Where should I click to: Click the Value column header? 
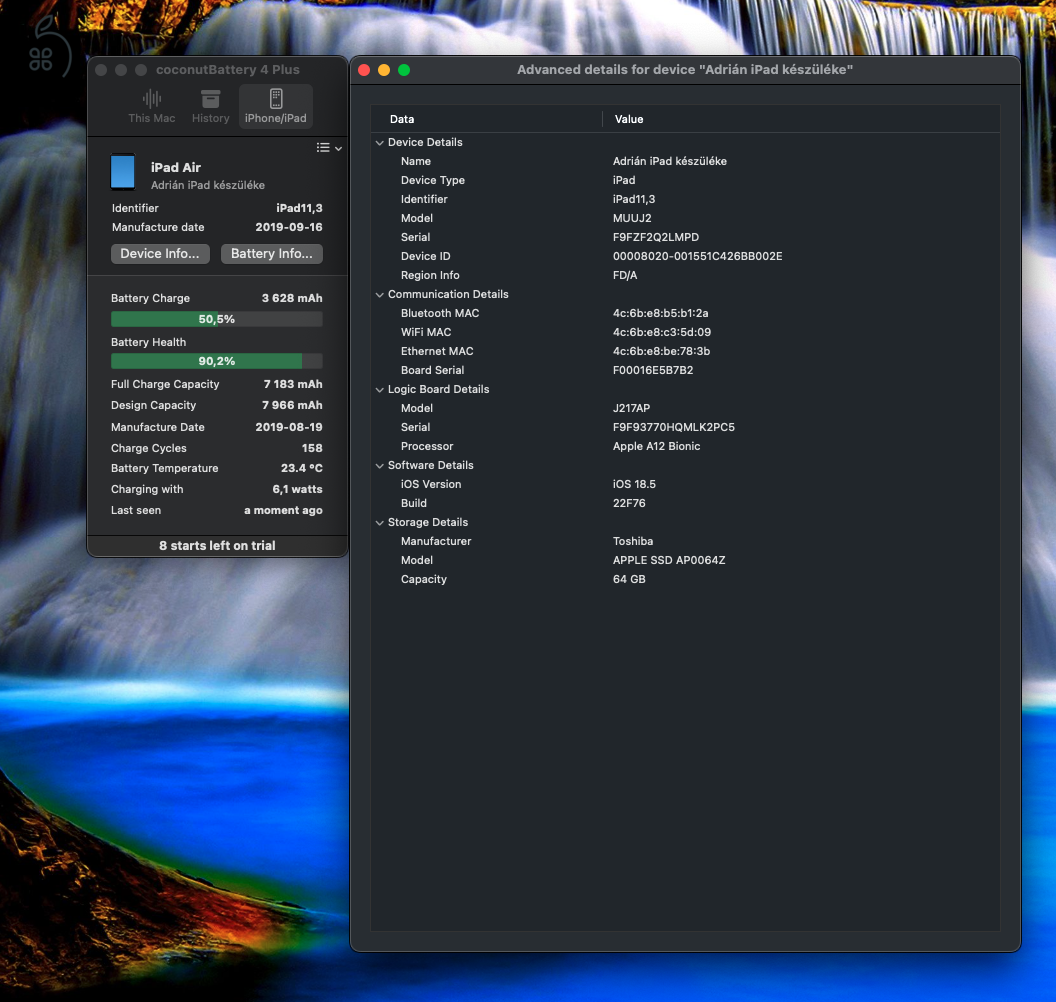point(629,119)
